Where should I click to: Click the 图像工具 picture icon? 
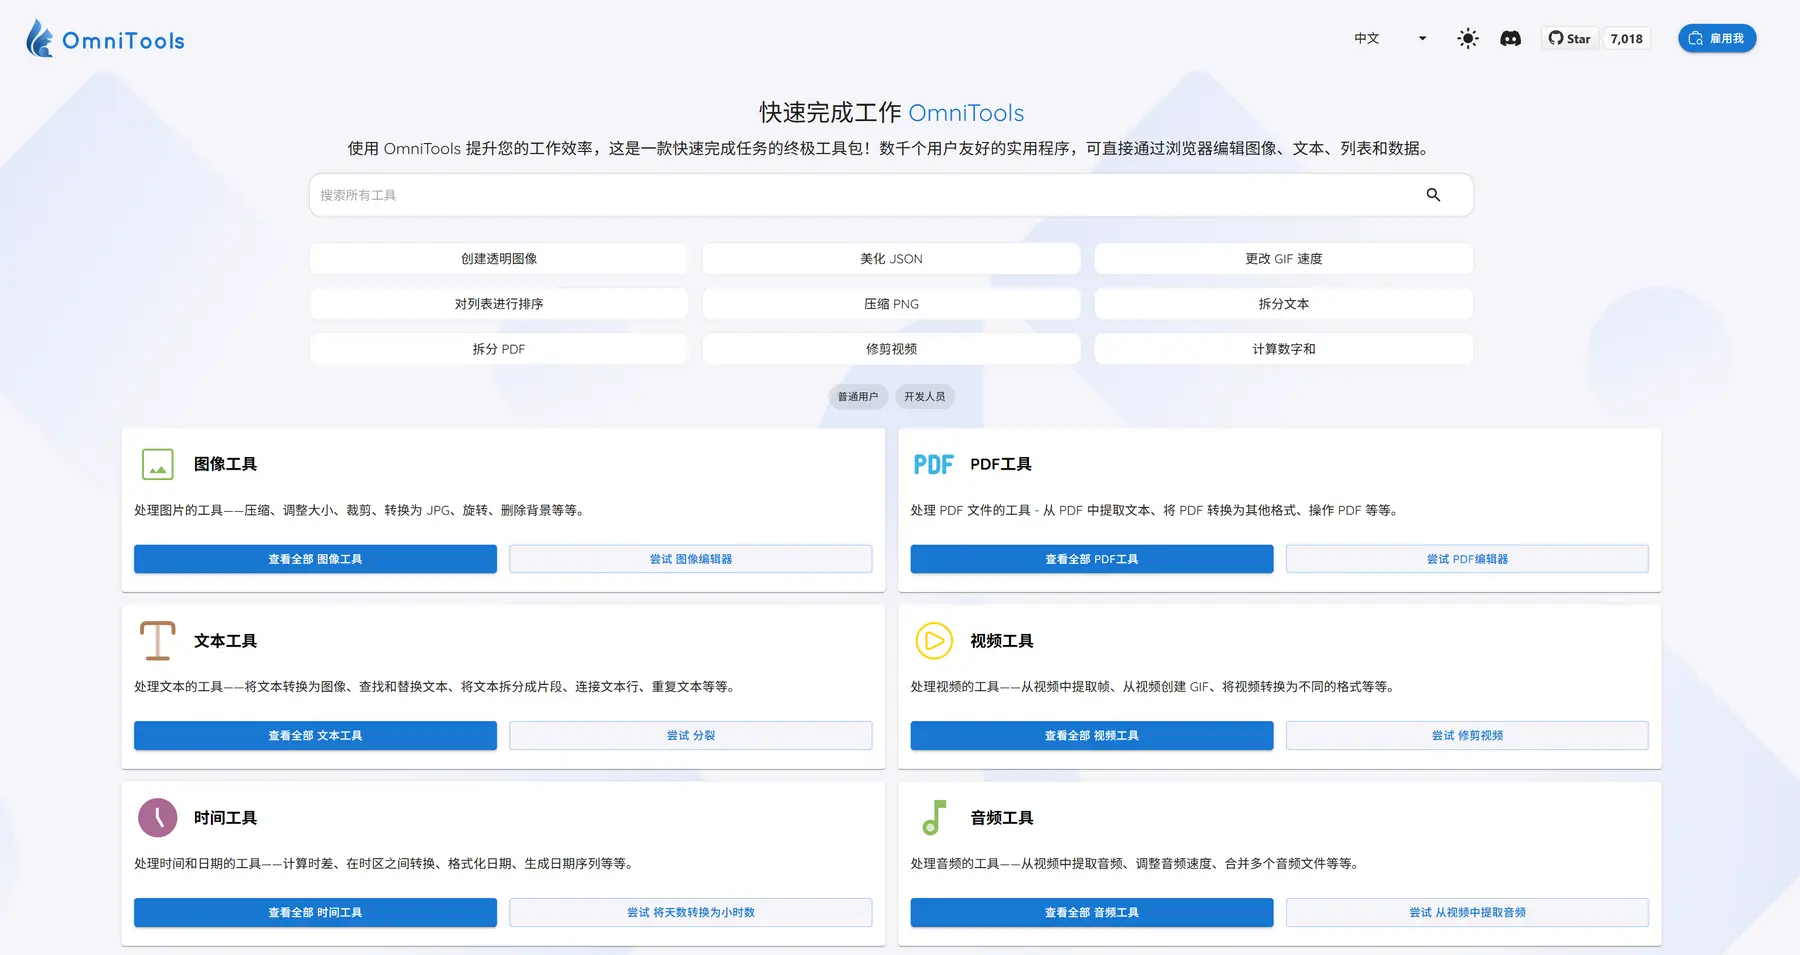[158, 464]
